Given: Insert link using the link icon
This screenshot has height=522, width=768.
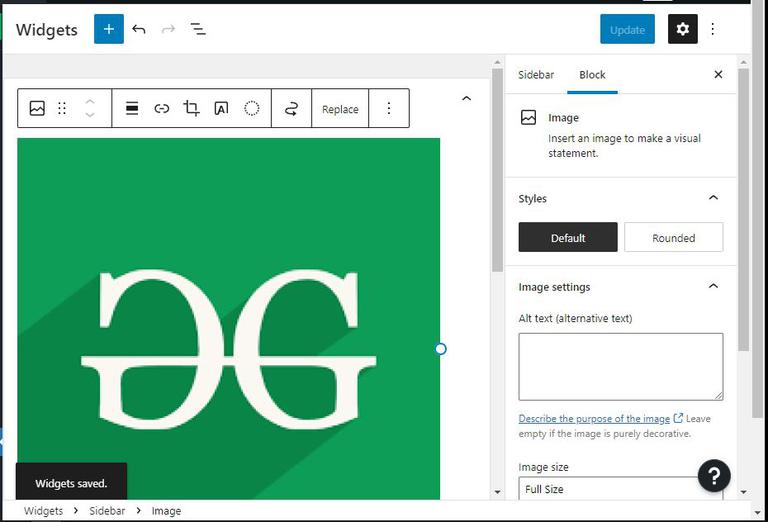Looking at the screenshot, I should pyautogui.click(x=162, y=108).
